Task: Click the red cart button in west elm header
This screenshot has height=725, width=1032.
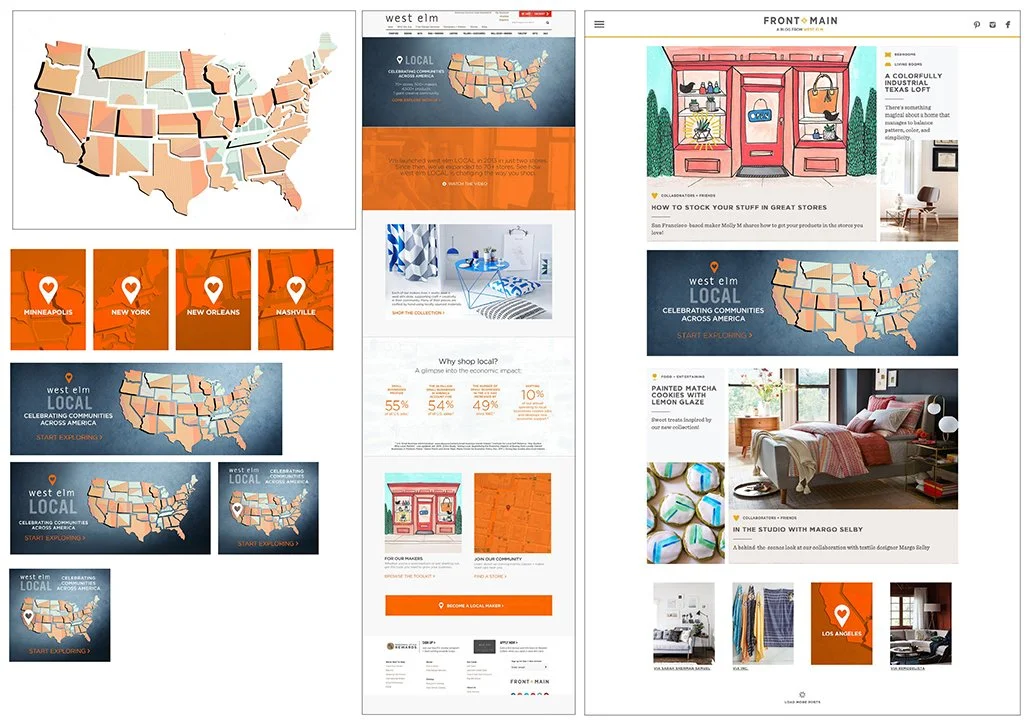Action: pos(535,13)
